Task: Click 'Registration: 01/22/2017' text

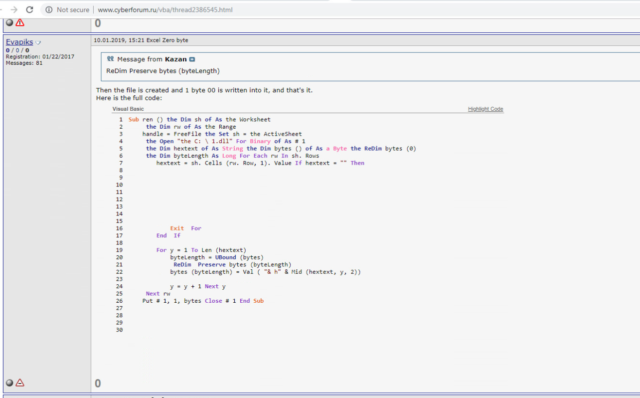Action: tap(40, 57)
